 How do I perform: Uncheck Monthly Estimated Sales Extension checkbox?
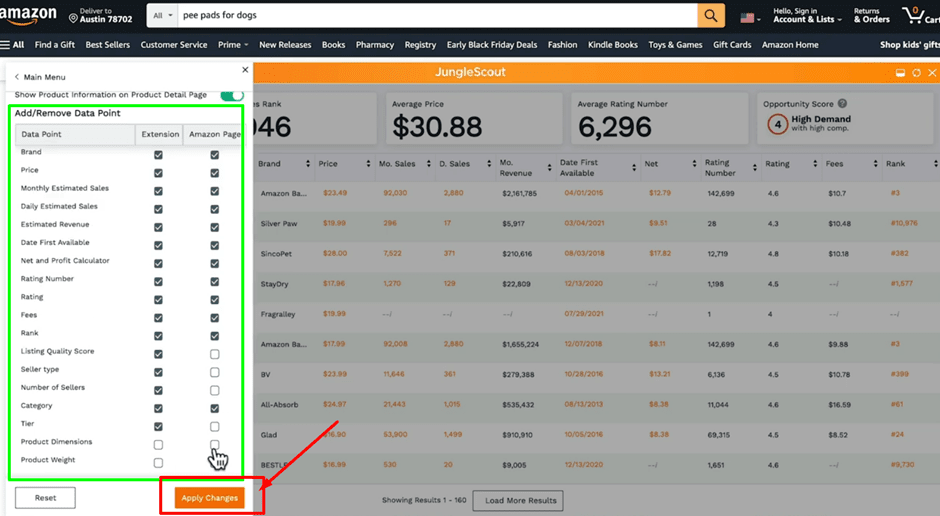point(158,191)
